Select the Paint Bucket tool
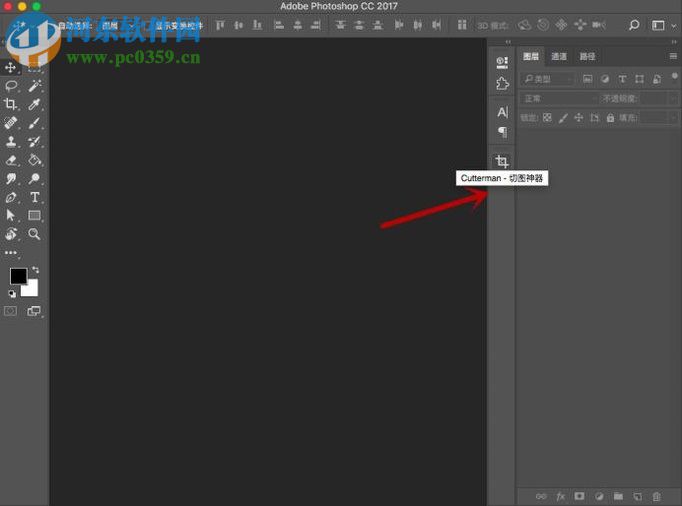Image resolution: width=682 pixels, height=506 pixels. pyautogui.click(x=34, y=160)
